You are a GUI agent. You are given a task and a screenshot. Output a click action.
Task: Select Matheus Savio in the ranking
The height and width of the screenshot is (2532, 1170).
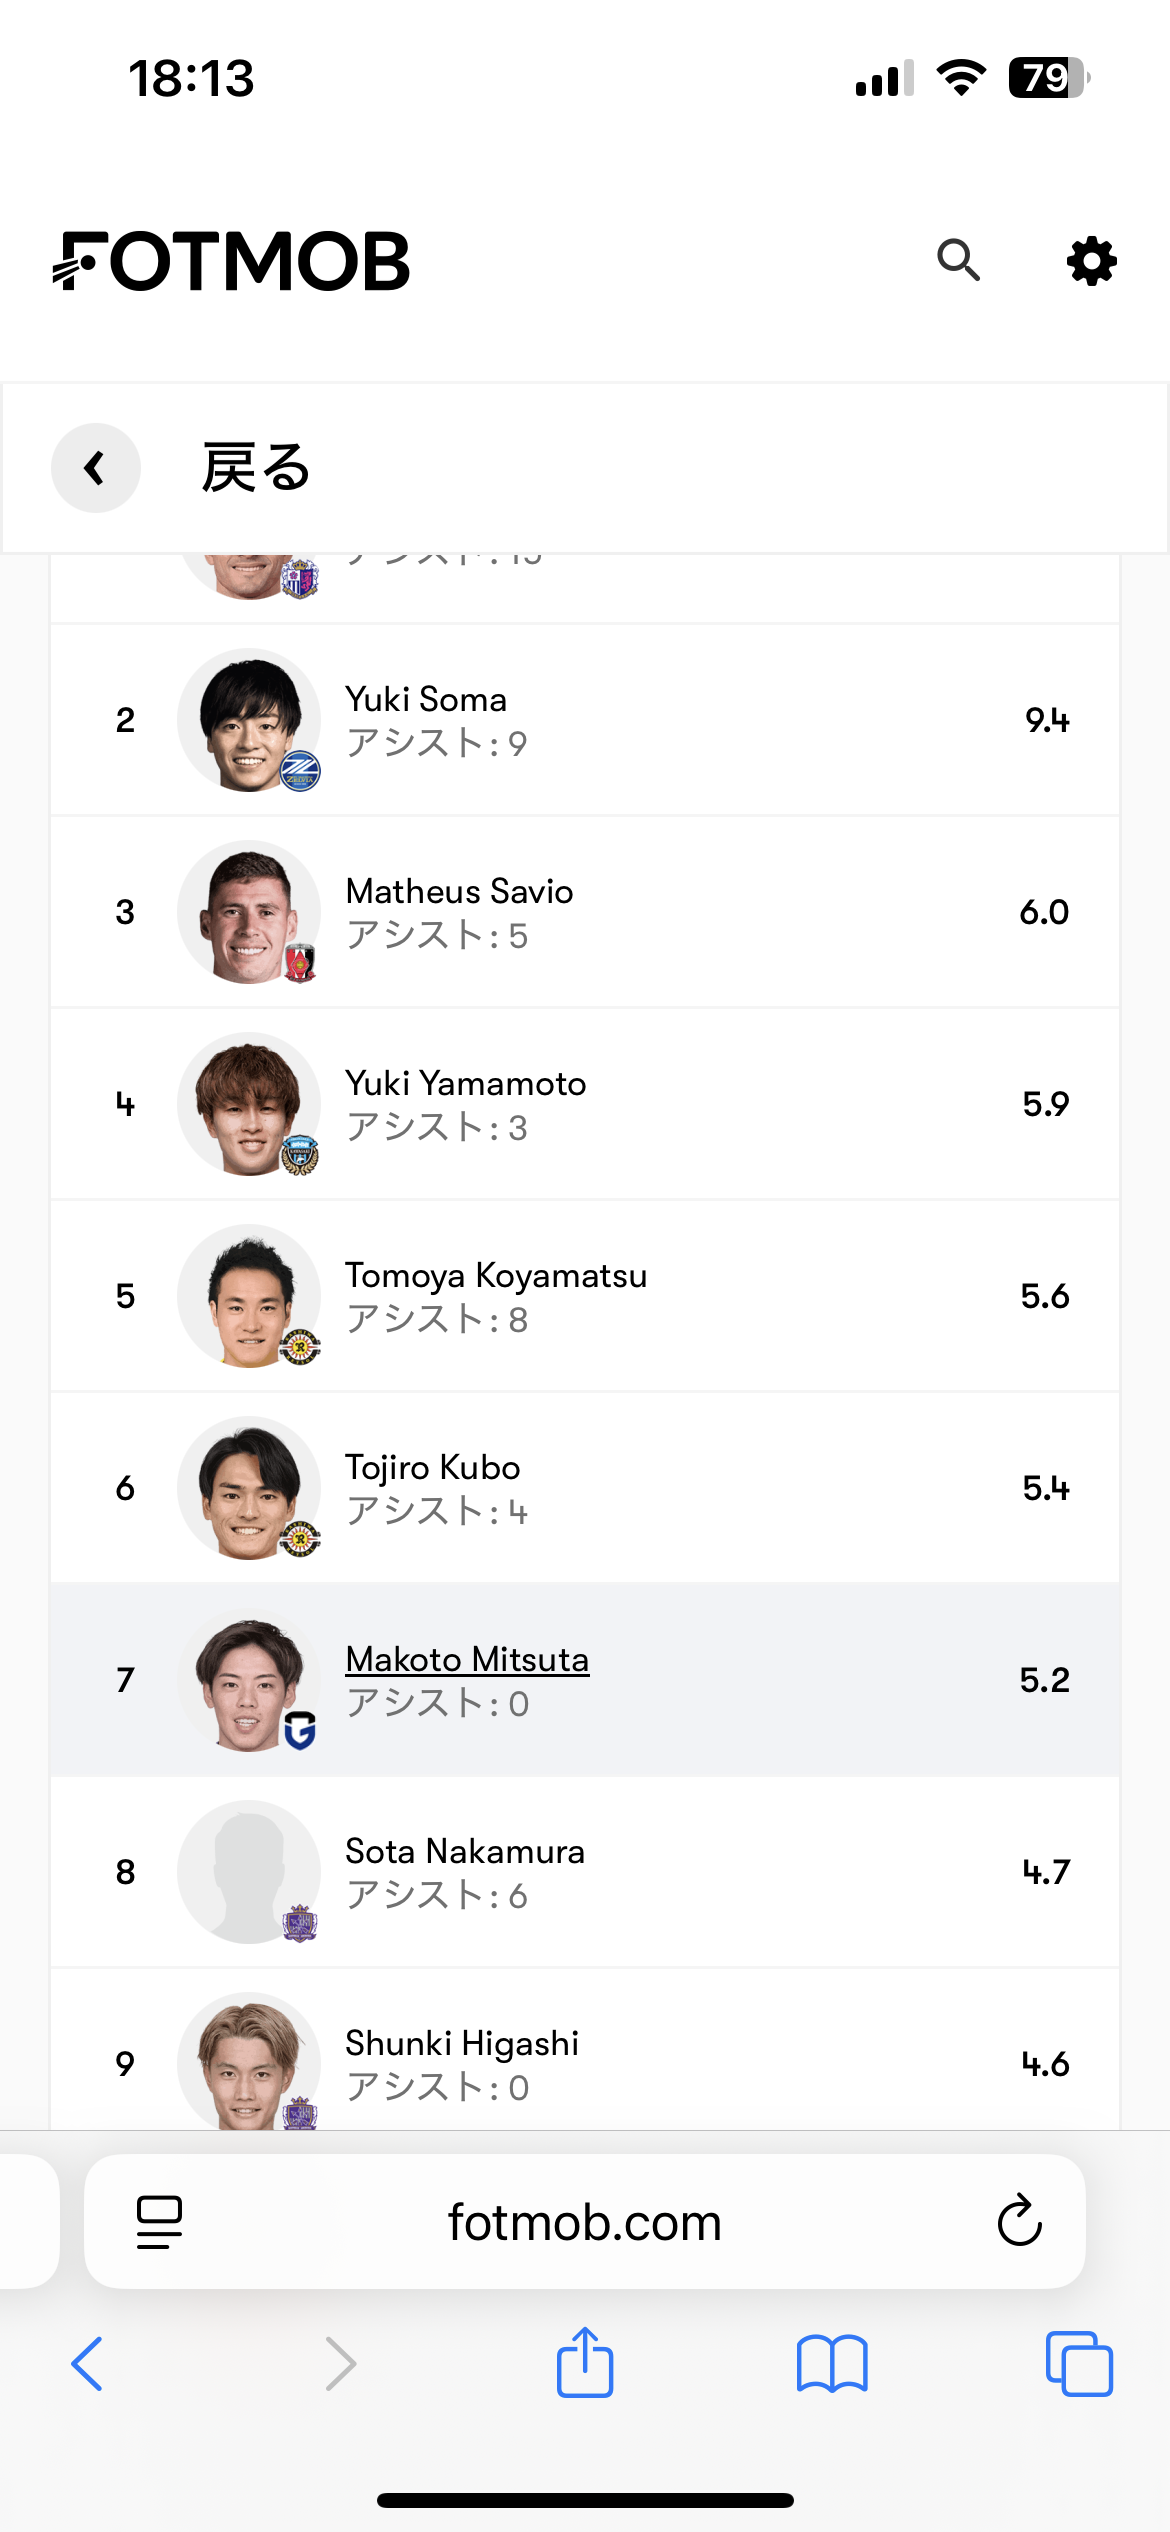coord(459,892)
